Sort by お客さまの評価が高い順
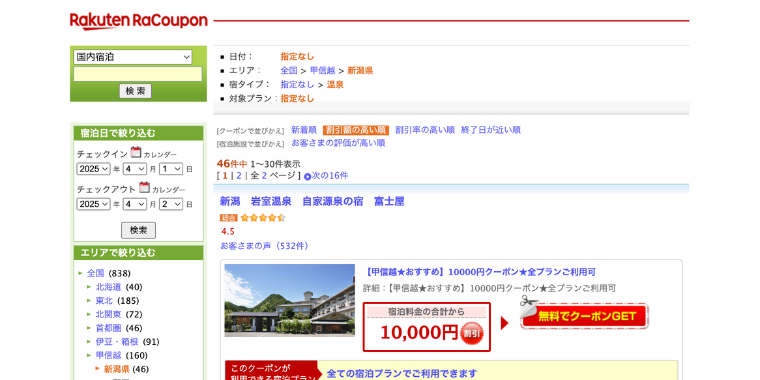760x380 pixels. pyautogui.click(x=338, y=143)
